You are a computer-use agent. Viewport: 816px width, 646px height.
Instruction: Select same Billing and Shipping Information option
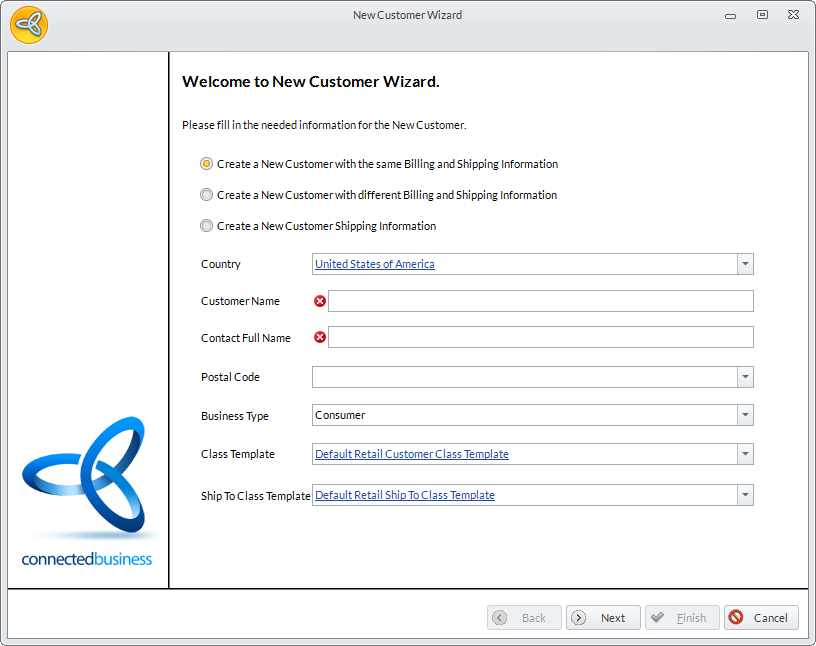click(x=207, y=164)
